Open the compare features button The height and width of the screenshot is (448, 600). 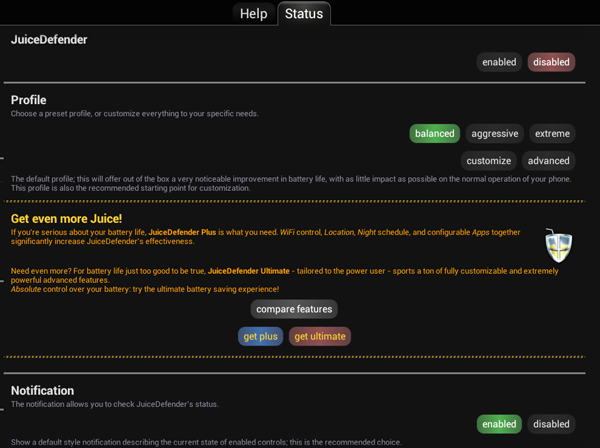(294, 309)
